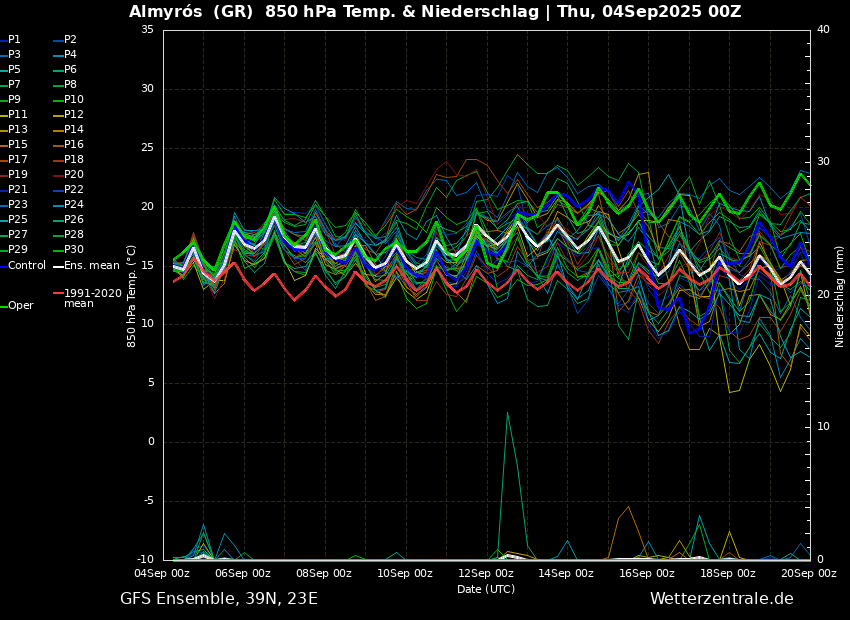Click the Niederschlag (mm) axis label

(840, 296)
